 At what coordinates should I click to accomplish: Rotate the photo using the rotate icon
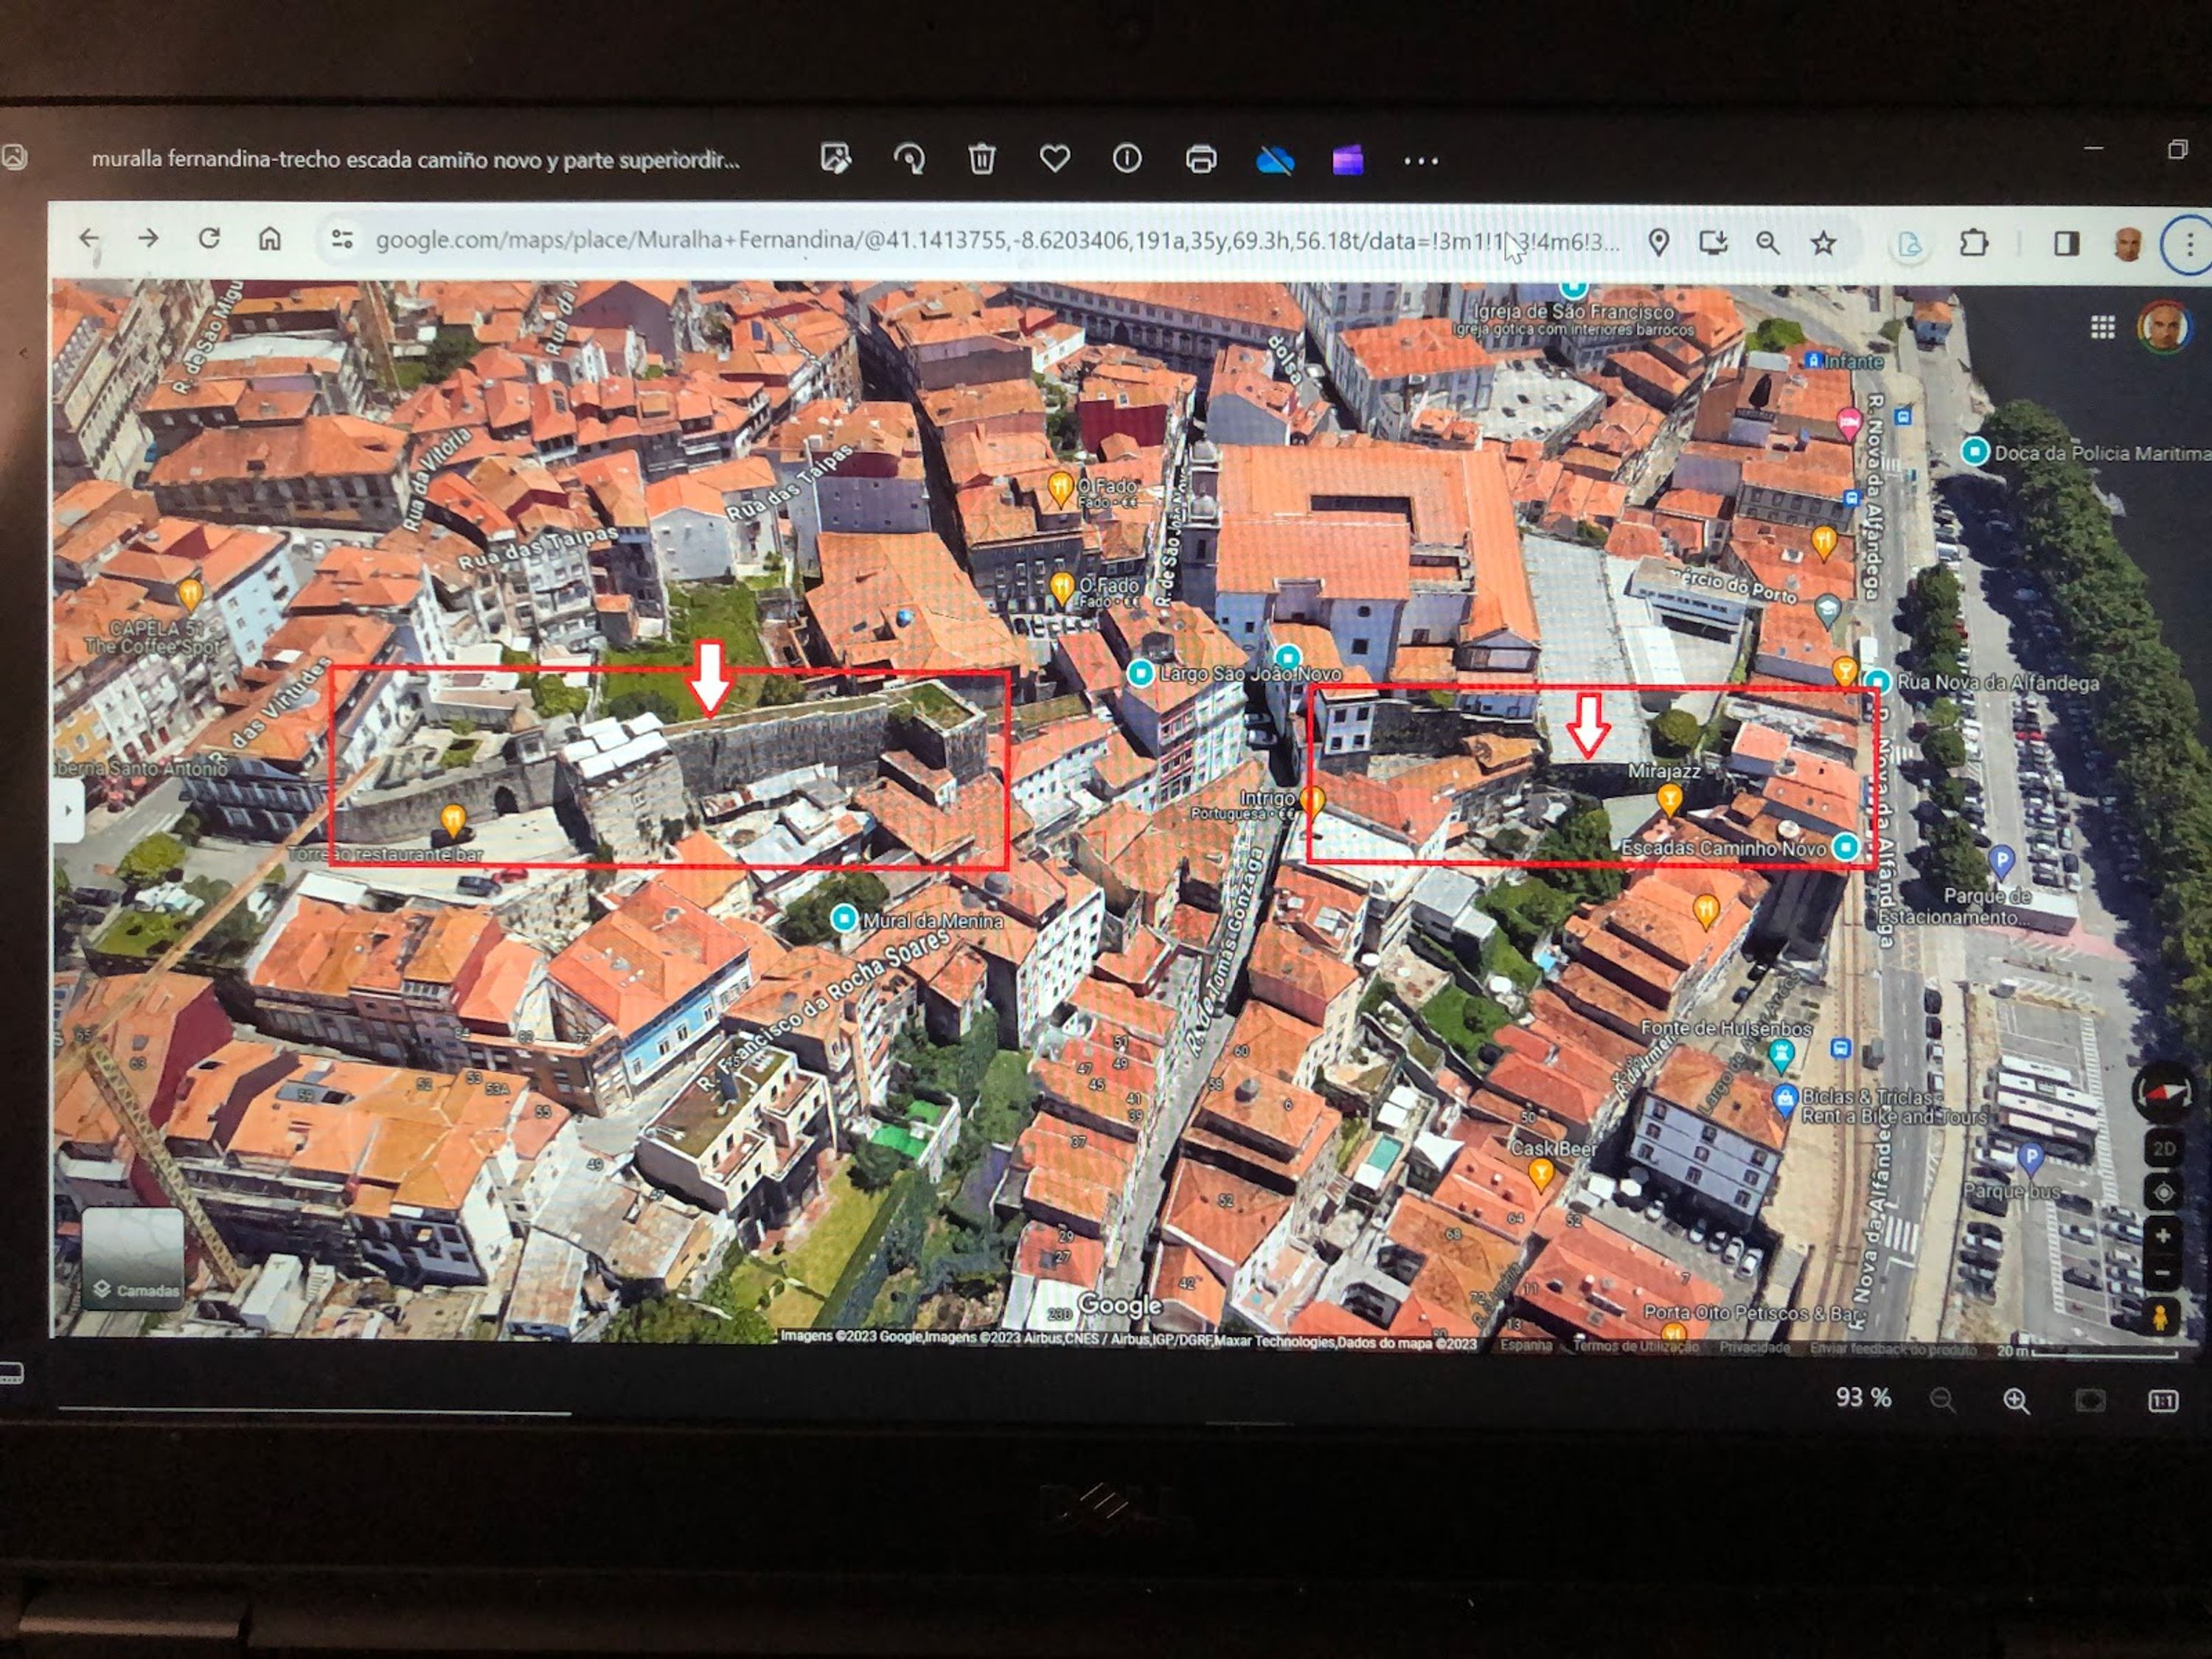point(908,159)
